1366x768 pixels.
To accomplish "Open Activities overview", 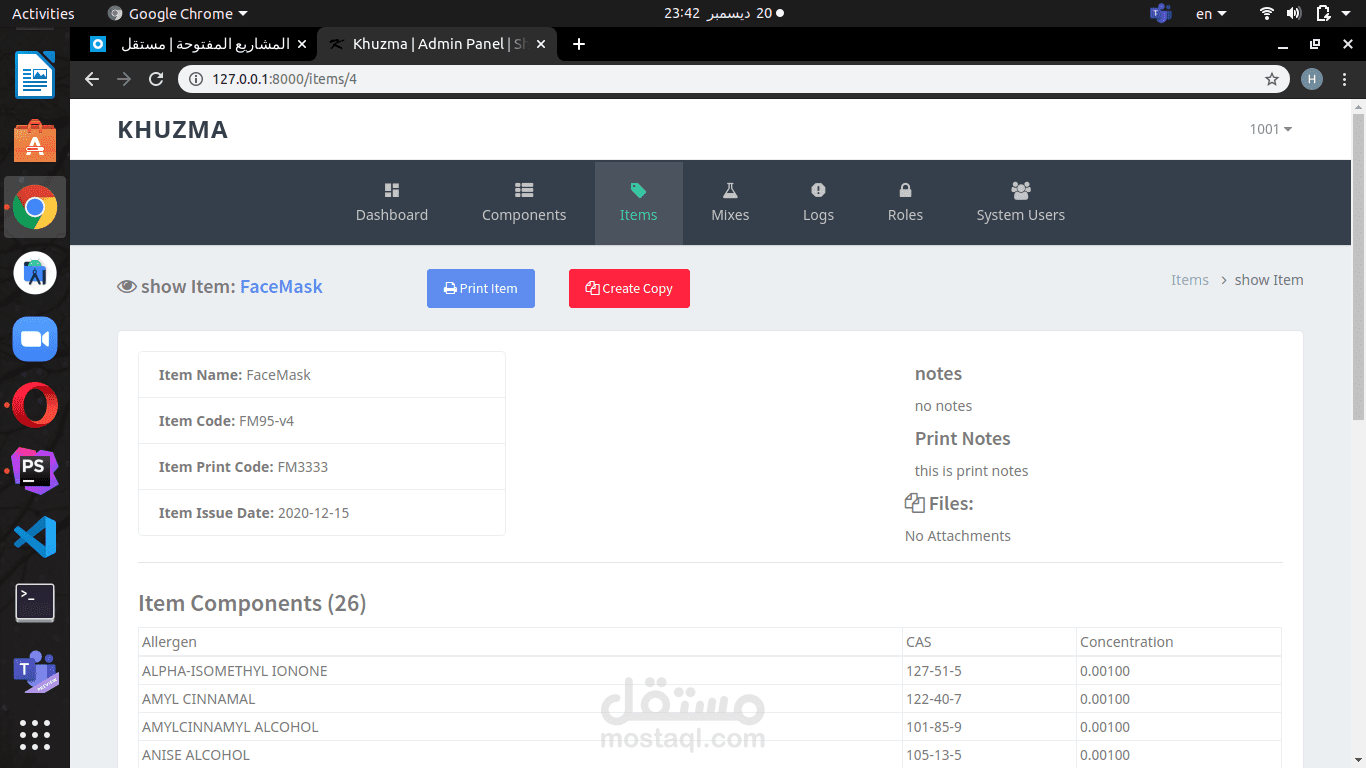I will pos(43,13).
